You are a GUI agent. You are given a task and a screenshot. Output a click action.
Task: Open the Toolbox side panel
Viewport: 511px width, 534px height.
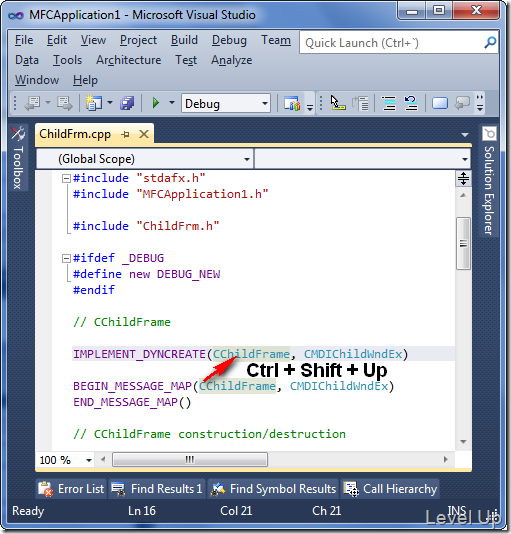[x=18, y=158]
